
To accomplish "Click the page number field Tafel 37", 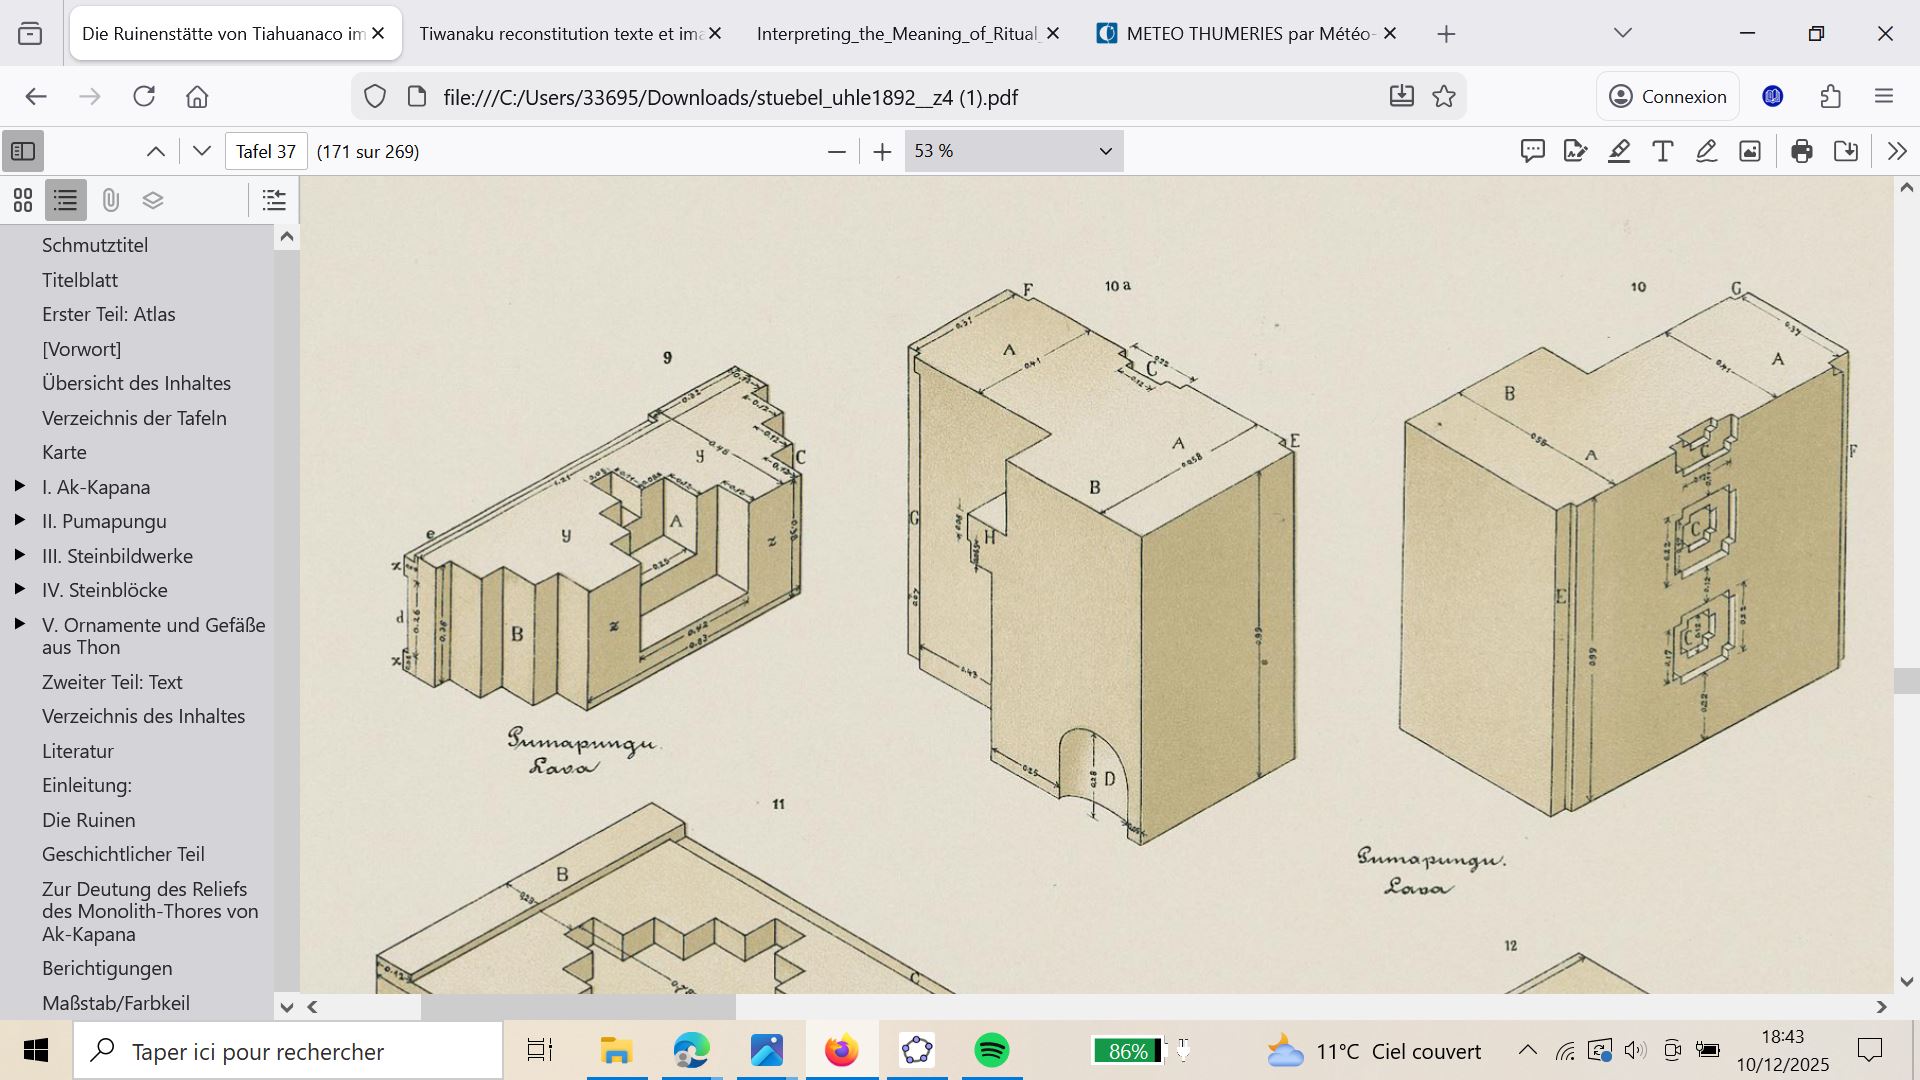I will coord(266,152).
